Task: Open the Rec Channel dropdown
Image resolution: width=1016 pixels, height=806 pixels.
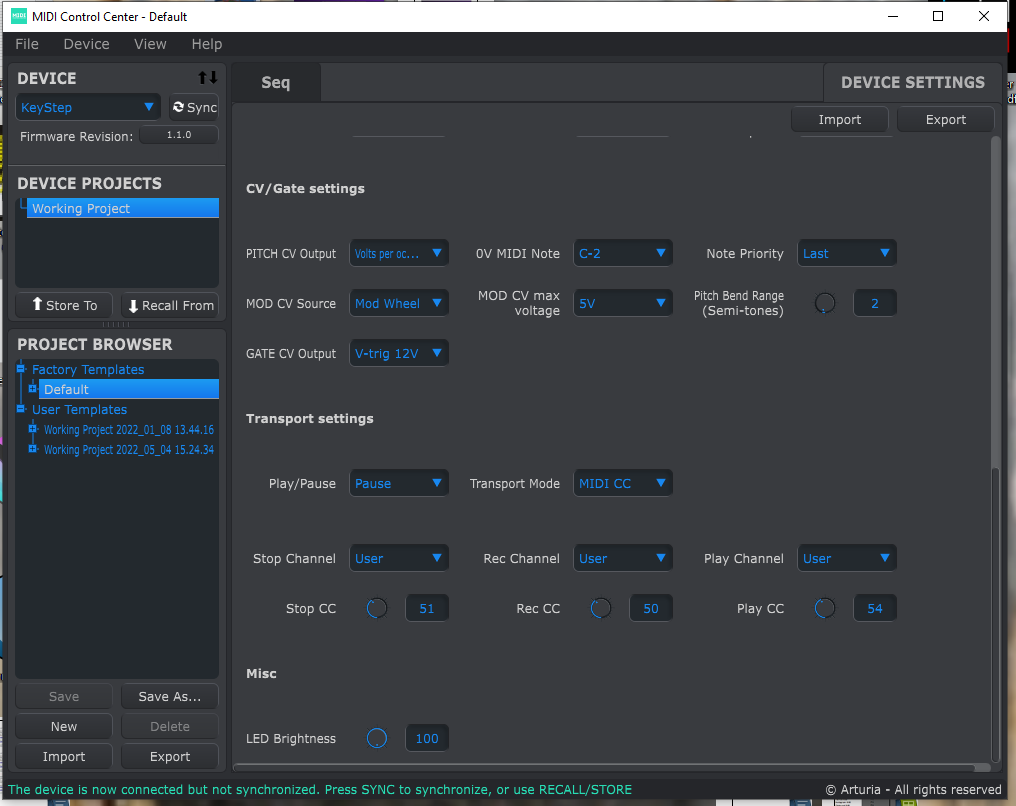Action: [x=623, y=558]
